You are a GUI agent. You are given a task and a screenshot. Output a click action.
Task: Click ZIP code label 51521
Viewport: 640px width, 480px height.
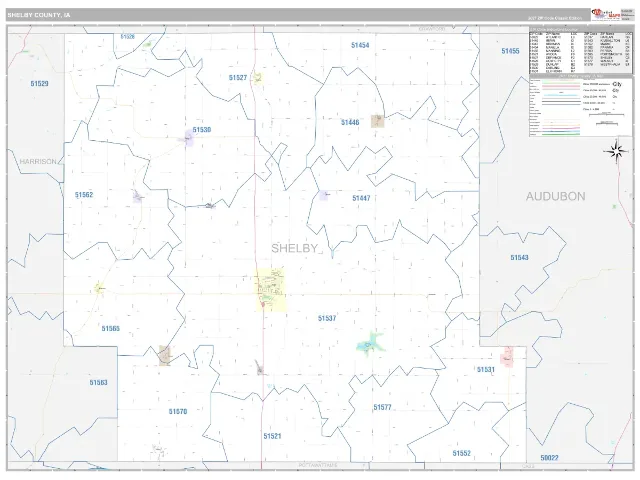point(273,436)
